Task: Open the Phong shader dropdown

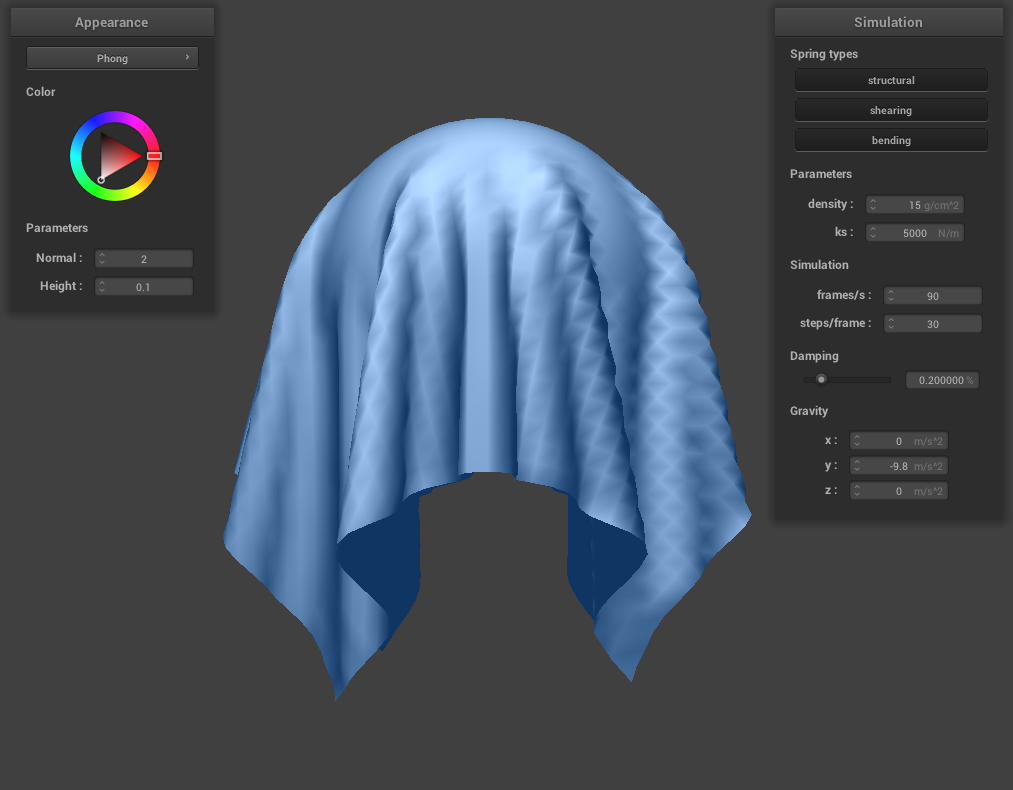Action: tap(112, 58)
